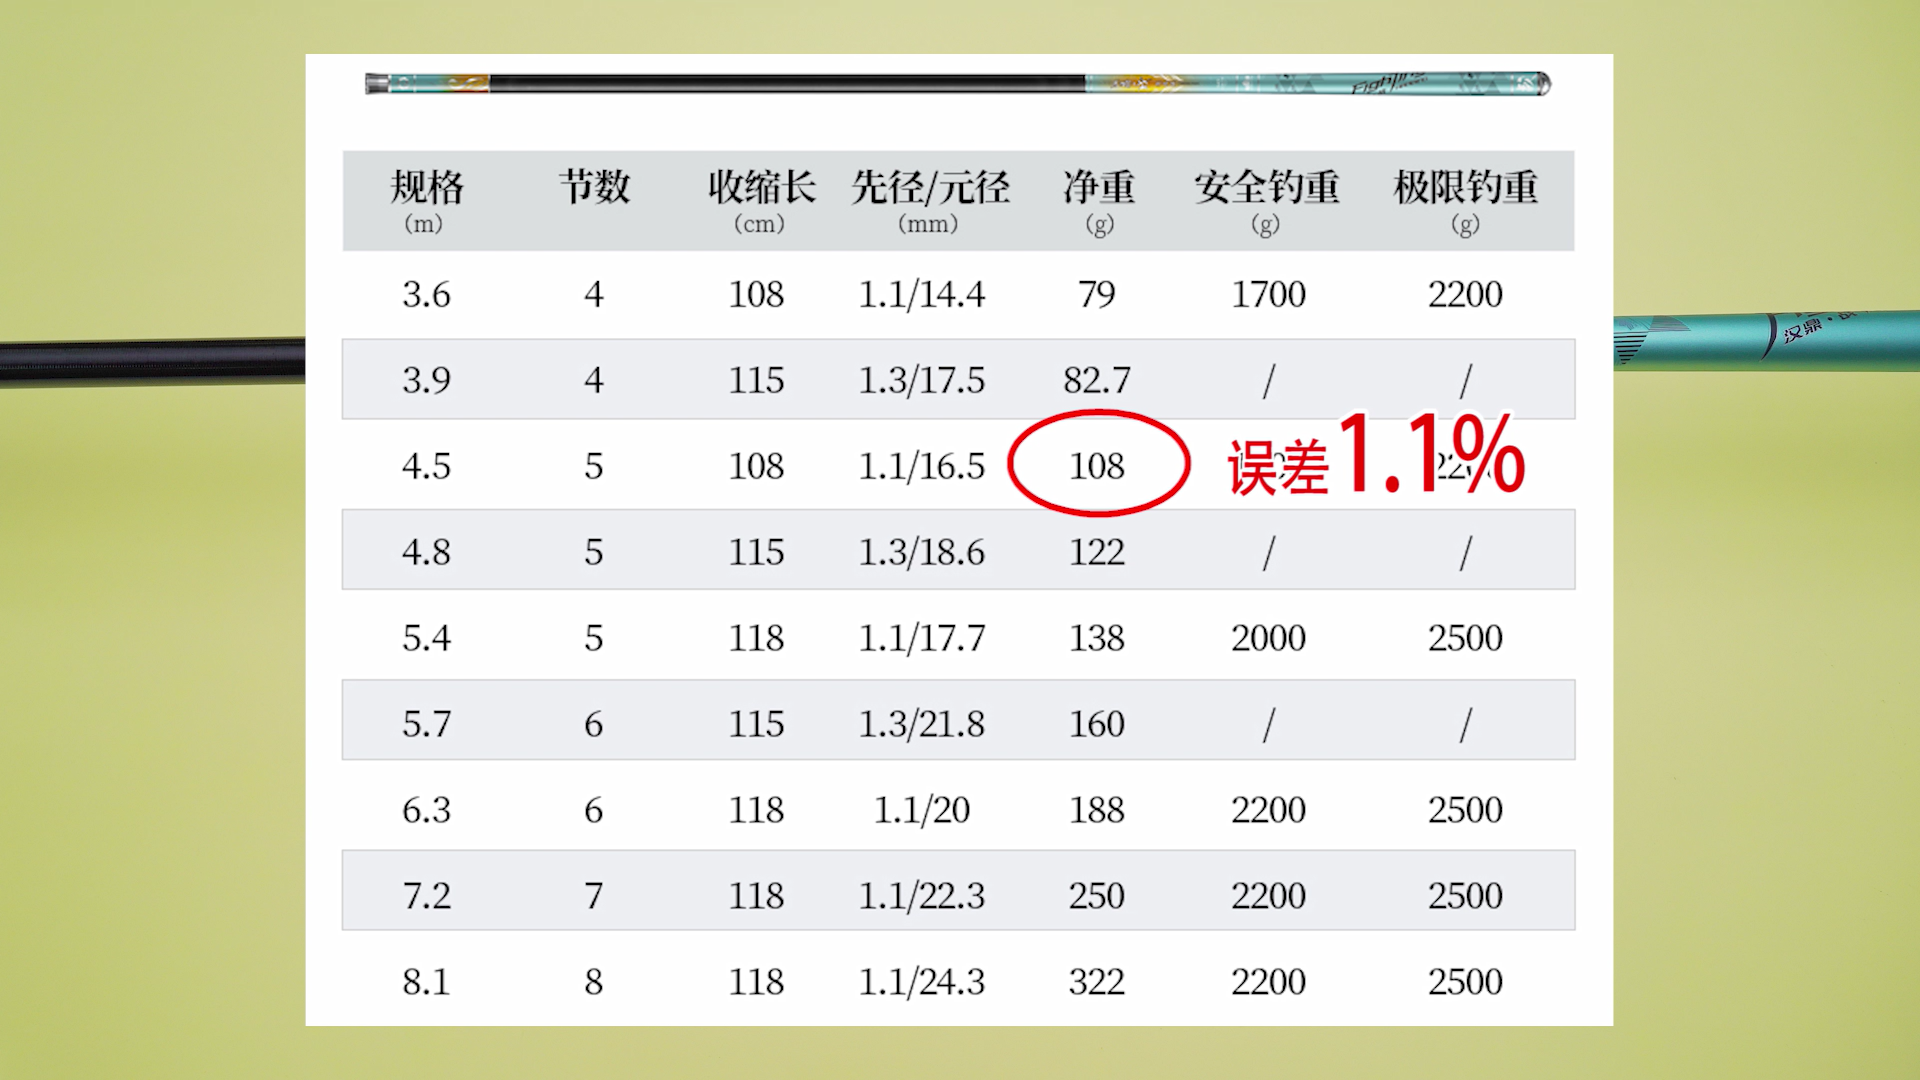Viewport: 1920px width, 1080px height.
Task: Click the 8.1 spec cell
Action: click(x=426, y=982)
